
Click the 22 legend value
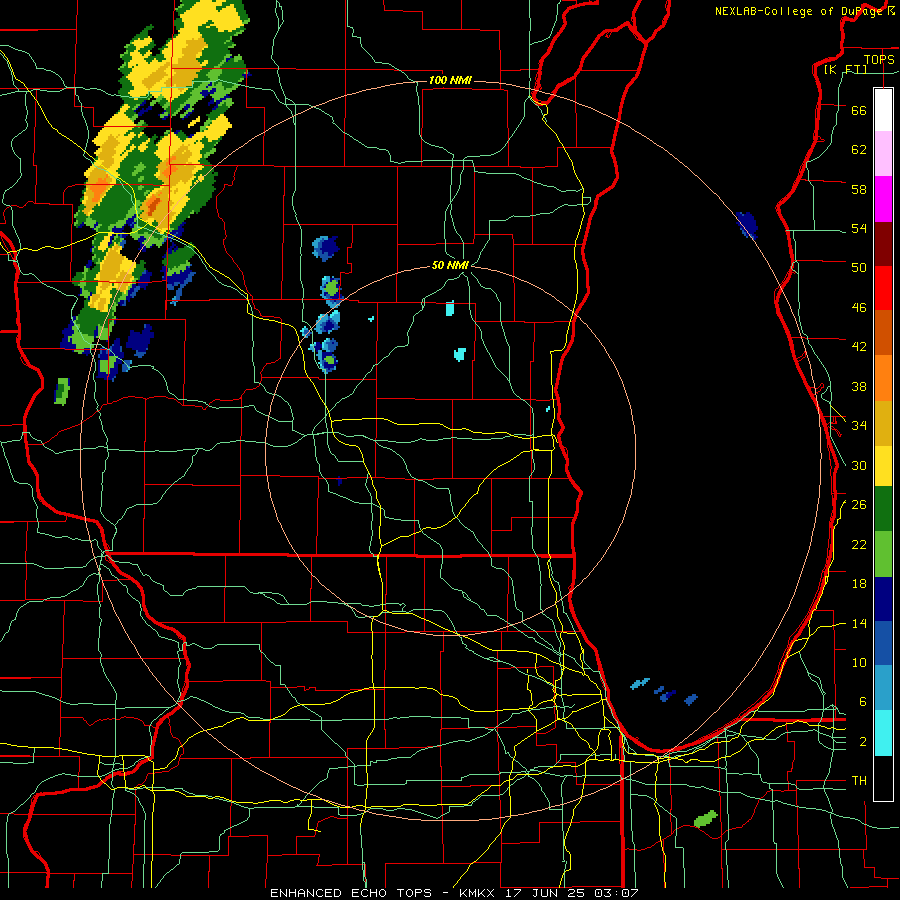pyautogui.click(x=859, y=544)
